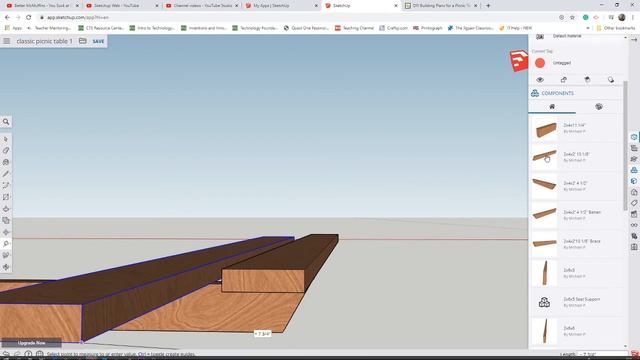Select the Offset tool in left toolbar
This screenshot has width=640, height=360.
pyautogui.click(x=6, y=220)
